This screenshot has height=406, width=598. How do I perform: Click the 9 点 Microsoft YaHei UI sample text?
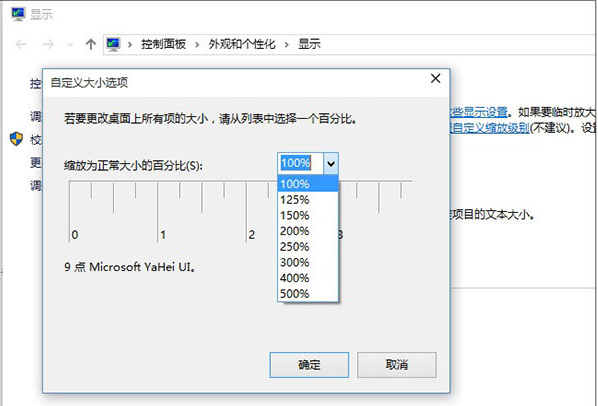click(130, 266)
